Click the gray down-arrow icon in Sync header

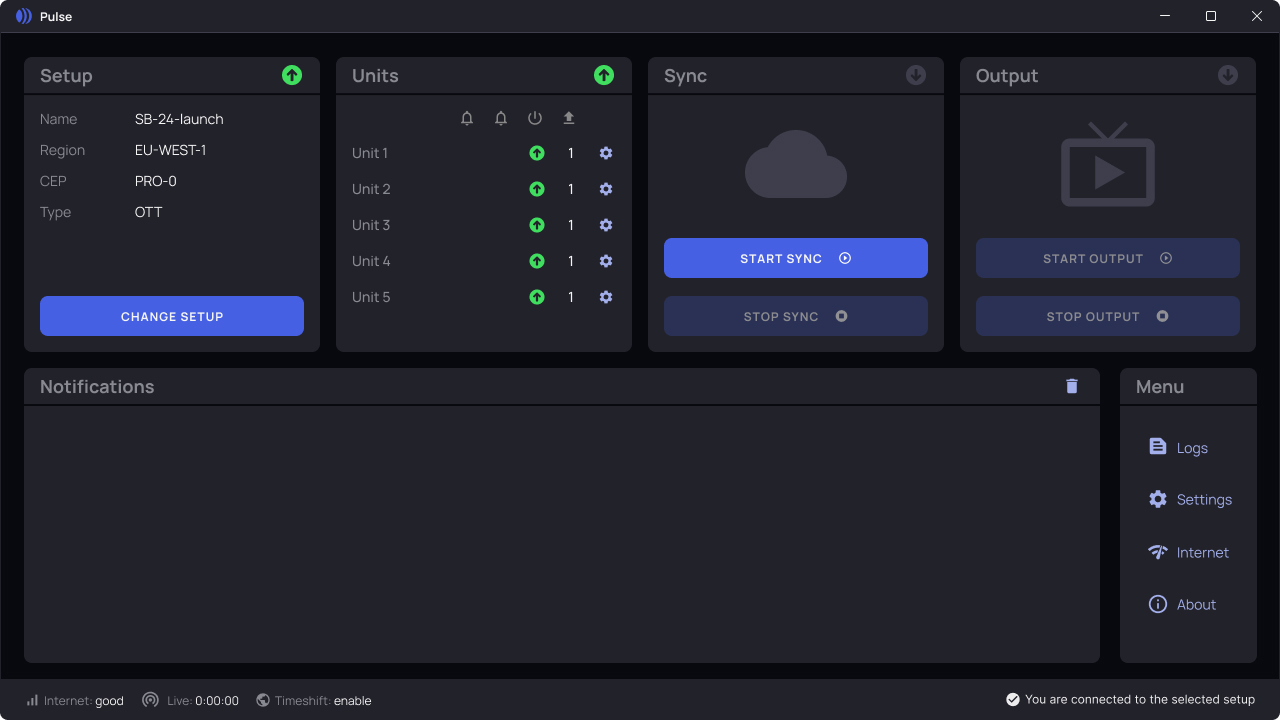click(916, 75)
